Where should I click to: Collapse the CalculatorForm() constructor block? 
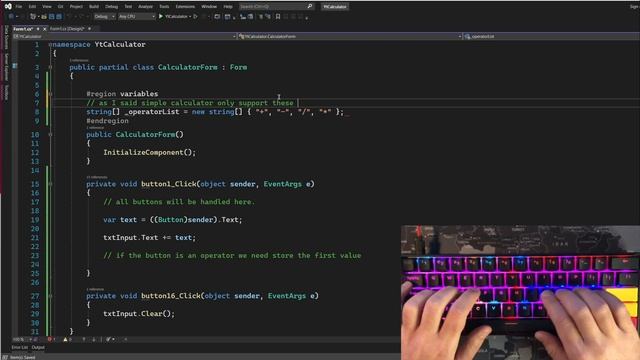click(50, 134)
